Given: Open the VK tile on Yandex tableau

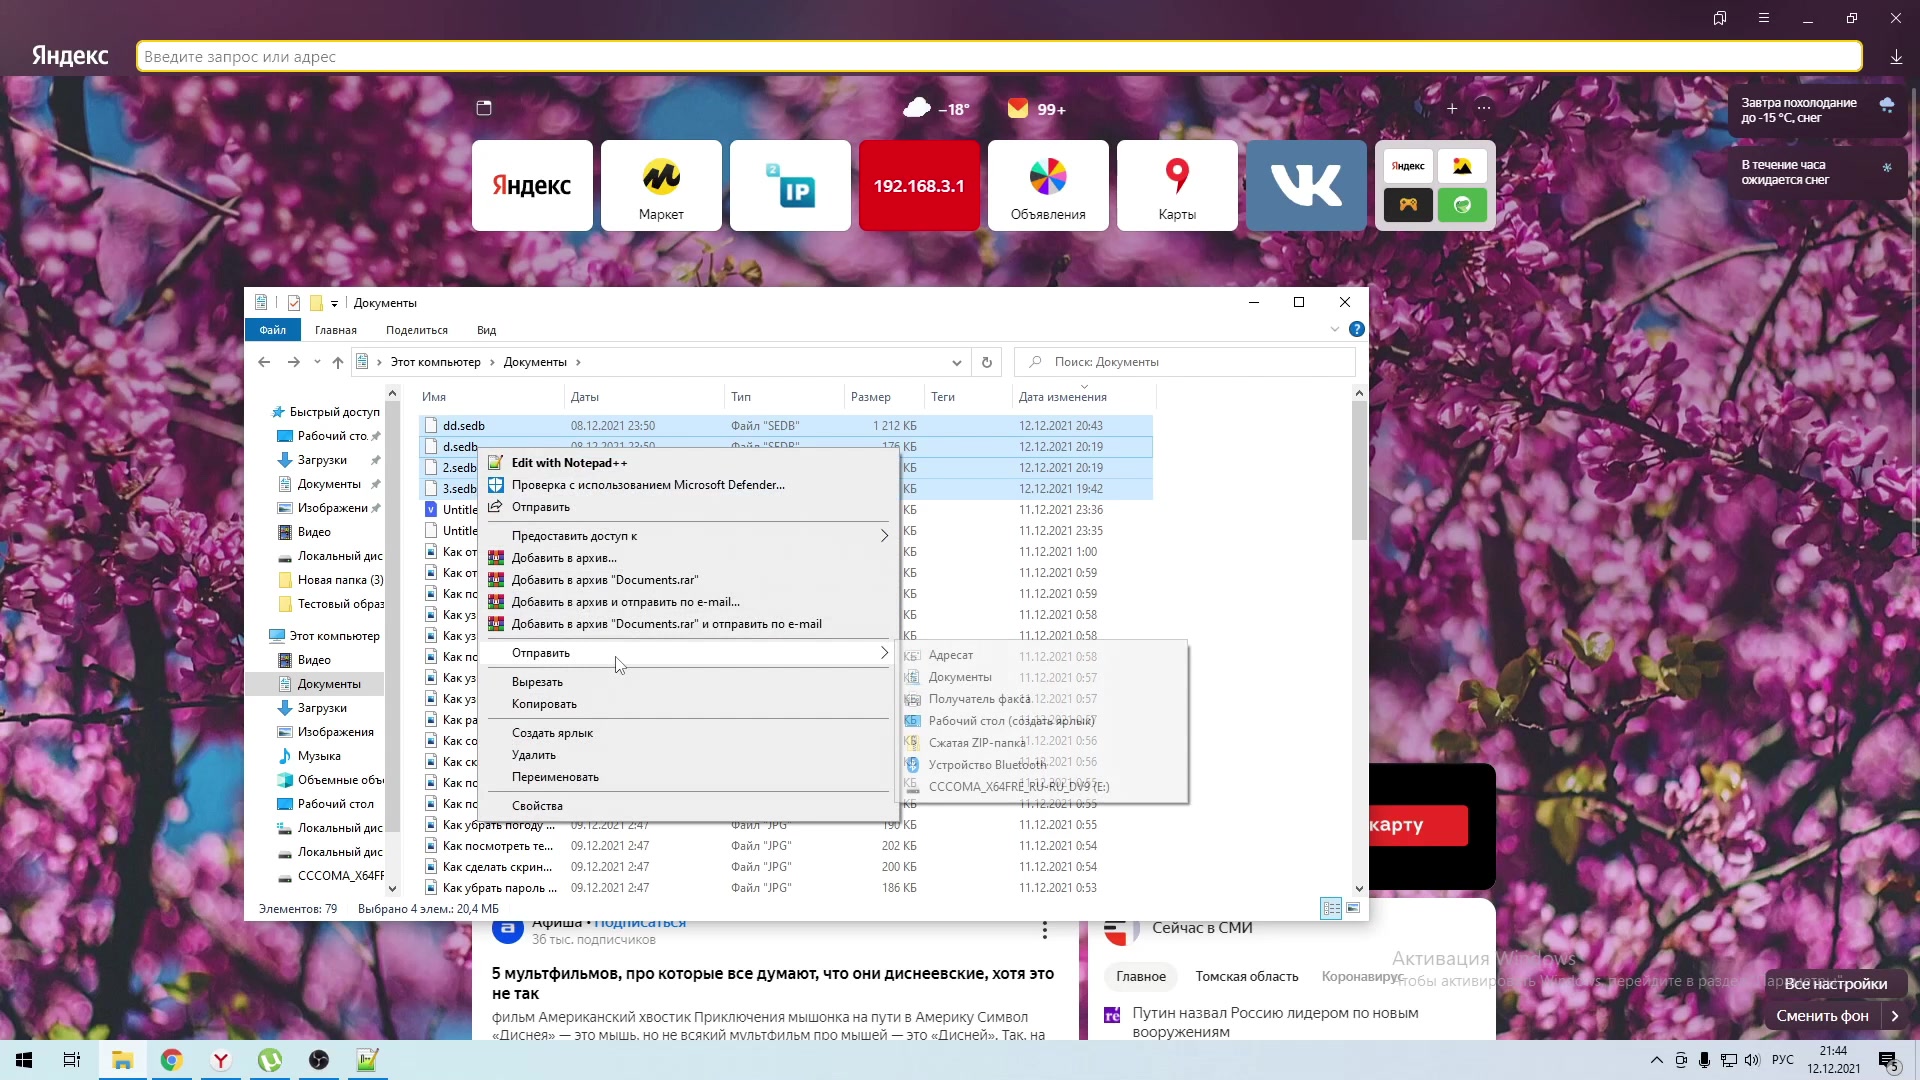Looking at the screenshot, I should click(1306, 185).
